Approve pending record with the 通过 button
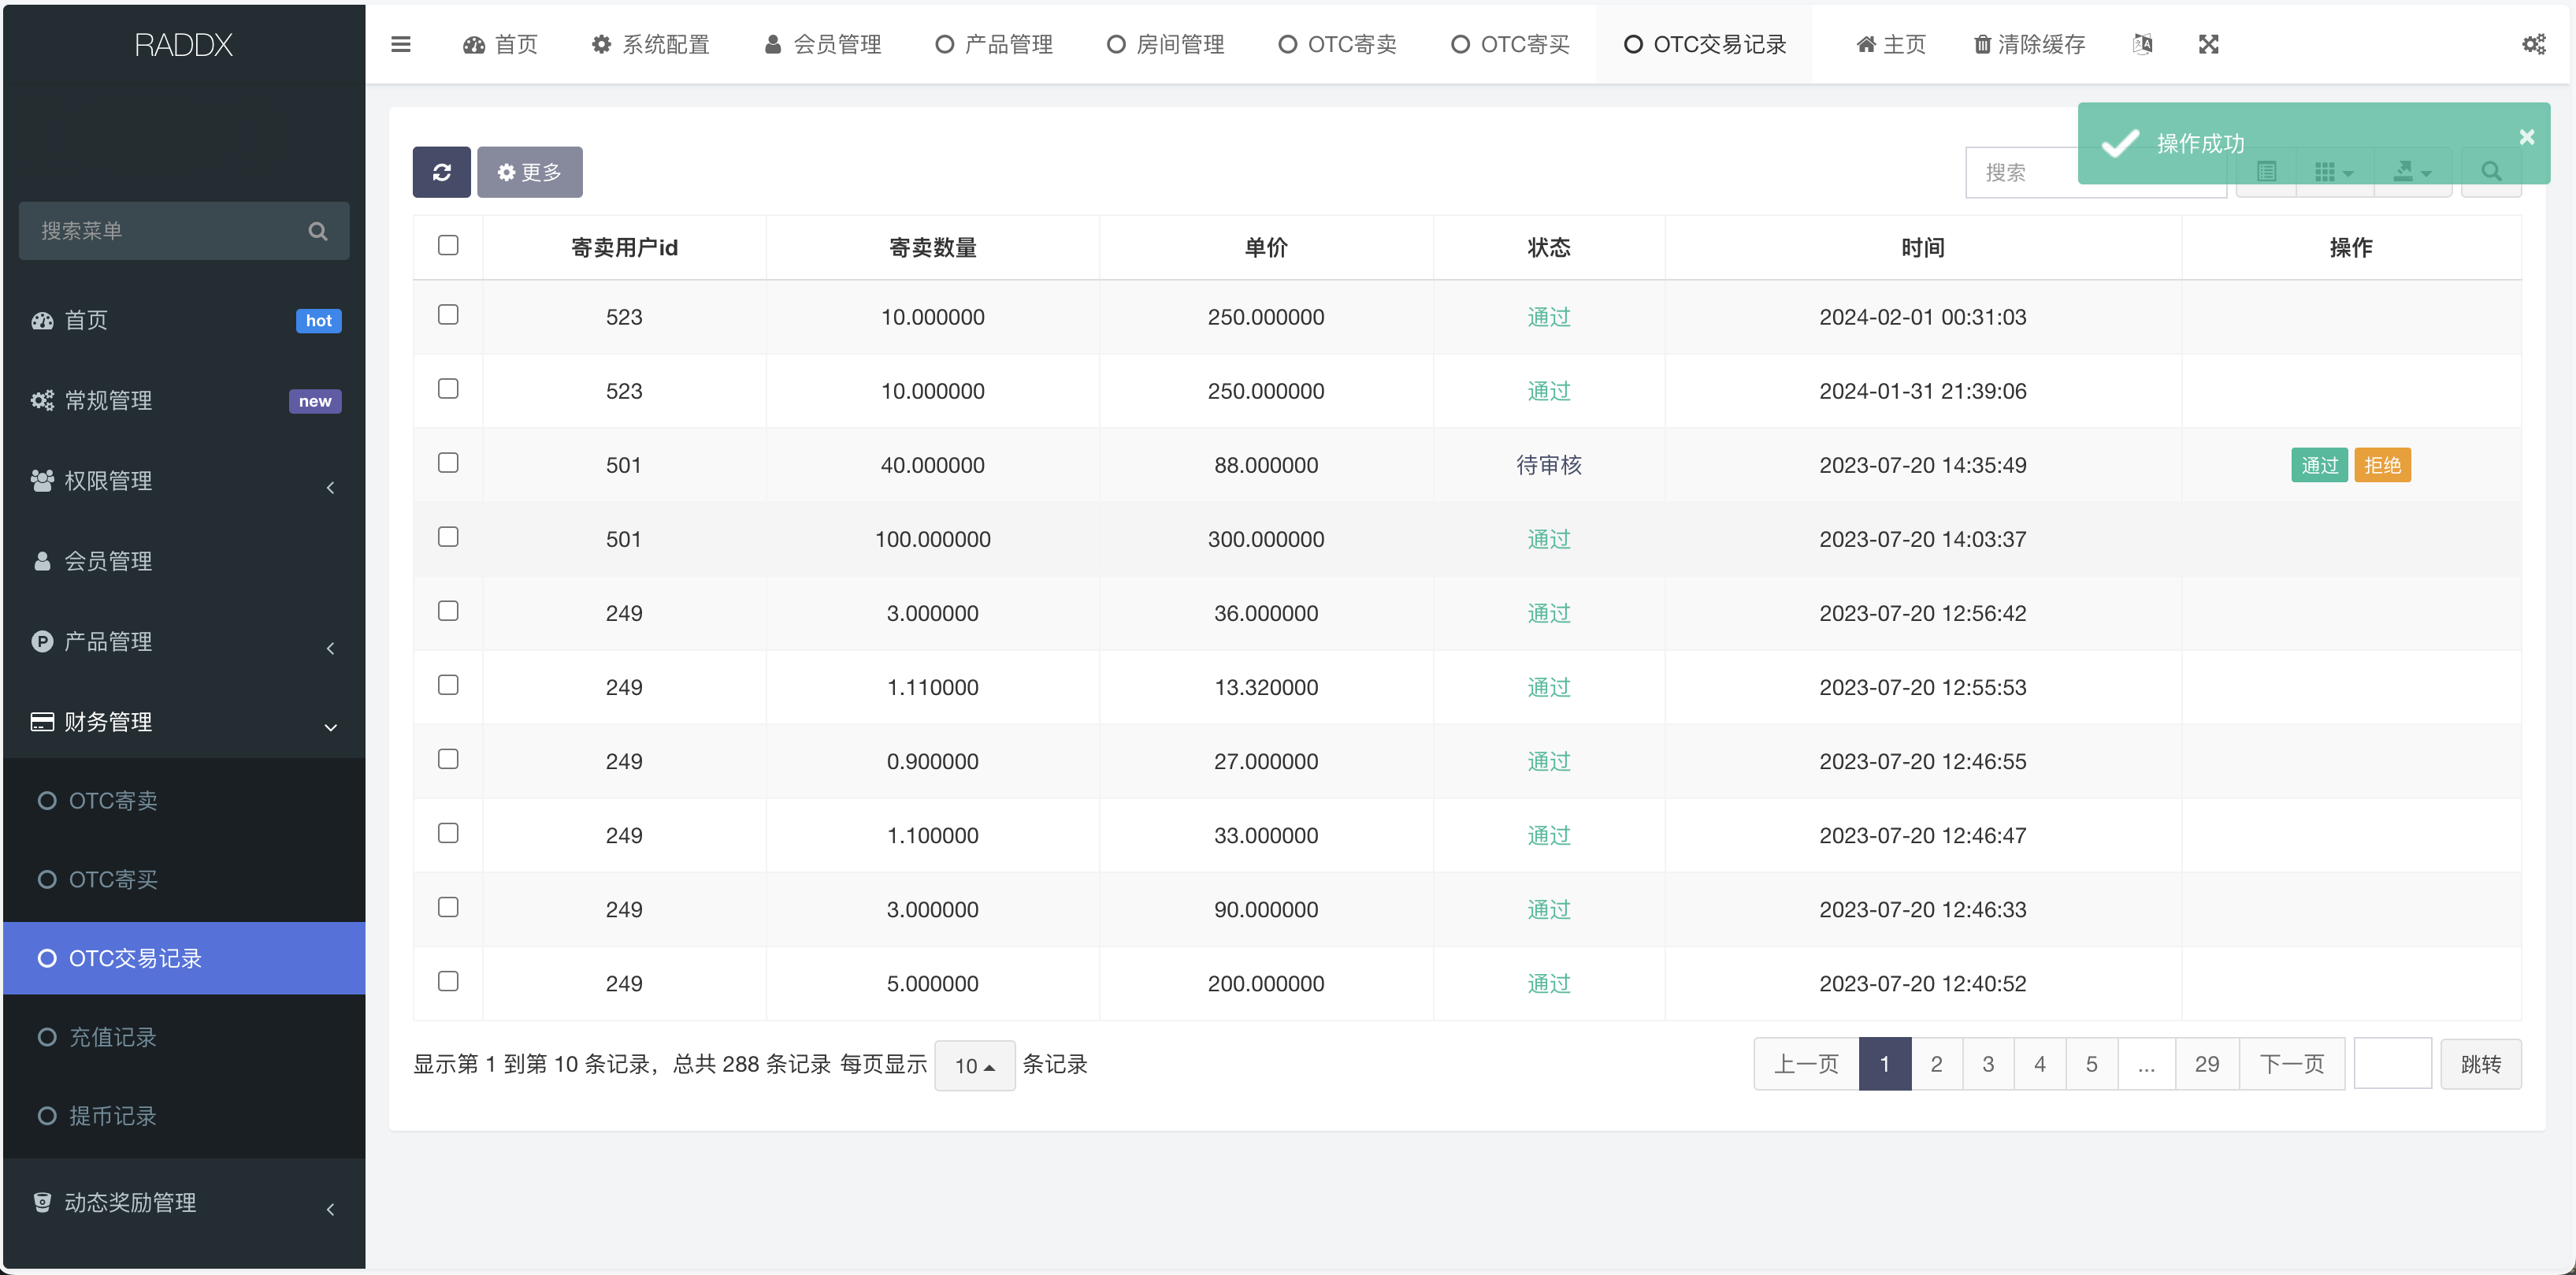Screen dimensions: 2576x1275 [x=2319, y=464]
